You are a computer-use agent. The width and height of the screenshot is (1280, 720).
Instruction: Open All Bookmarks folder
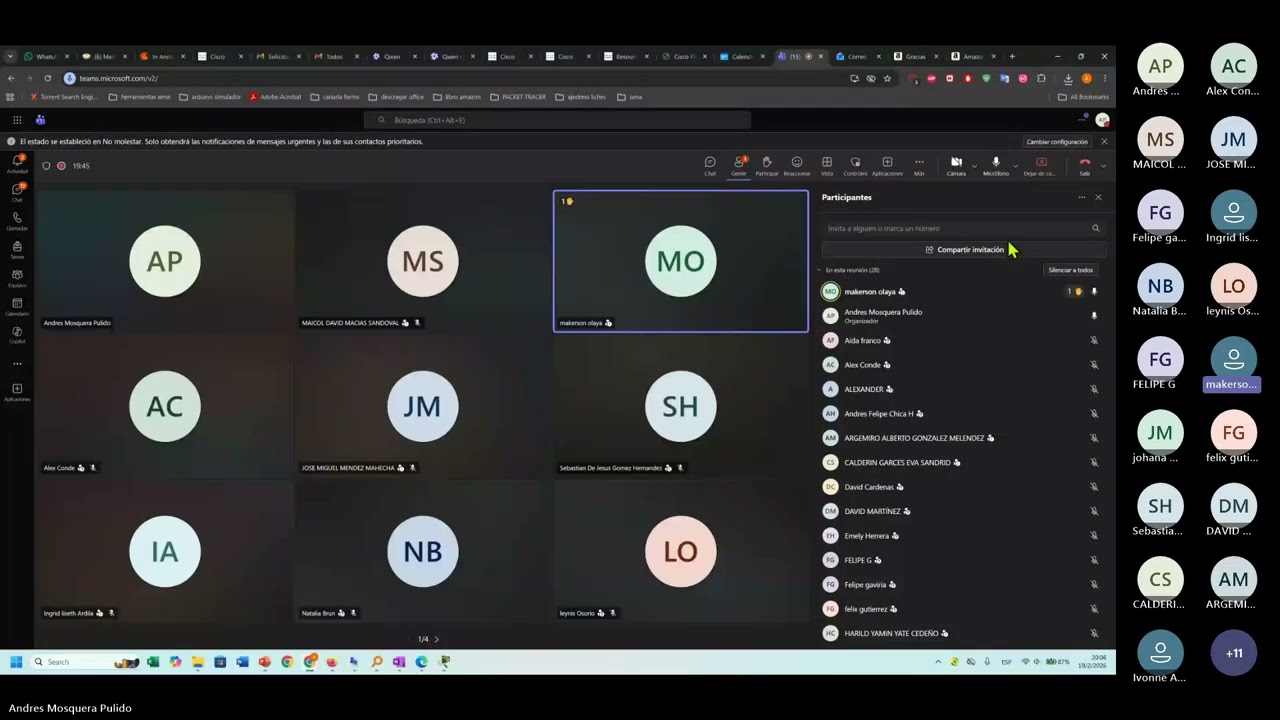tap(1083, 97)
